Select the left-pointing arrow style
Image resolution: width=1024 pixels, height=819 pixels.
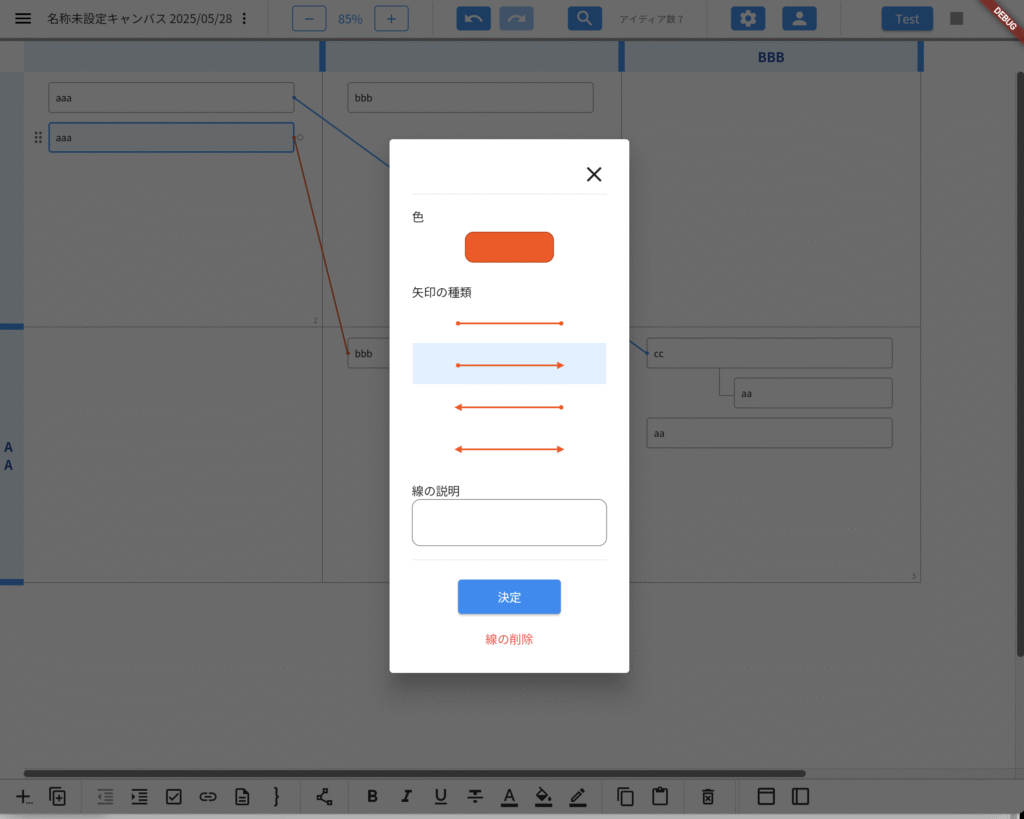(x=509, y=407)
